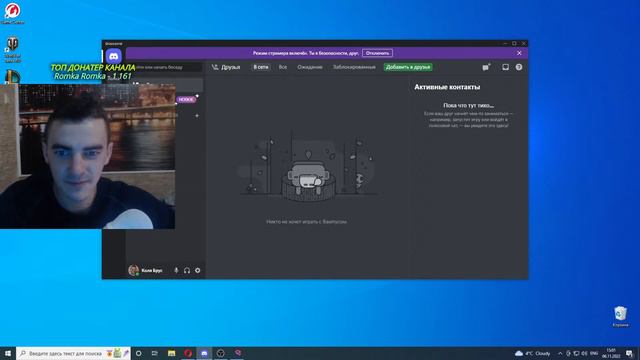Select the Recycle Bin desktop icon
This screenshot has width=640, height=360.
(x=620, y=317)
